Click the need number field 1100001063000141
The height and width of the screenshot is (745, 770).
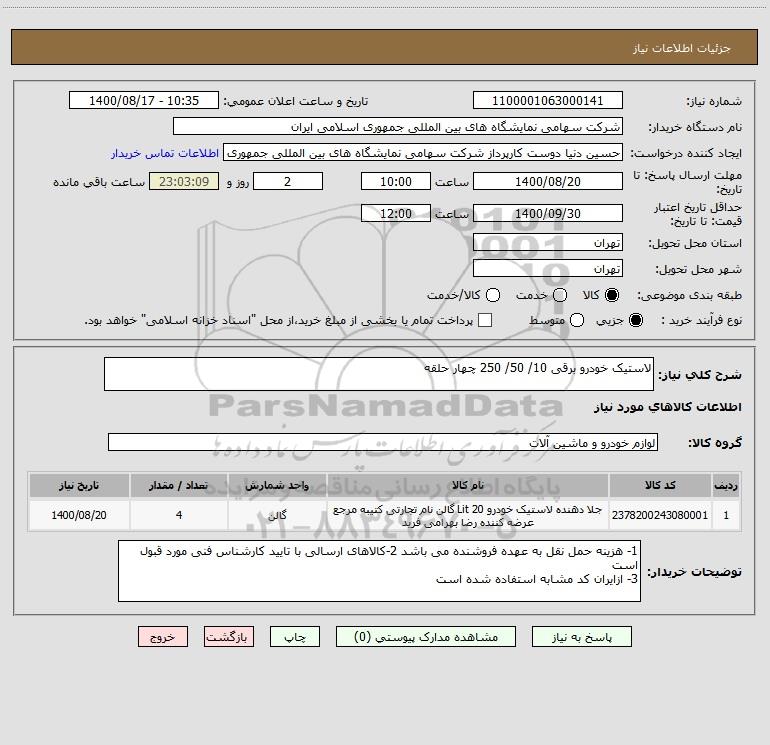click(548, 100)
